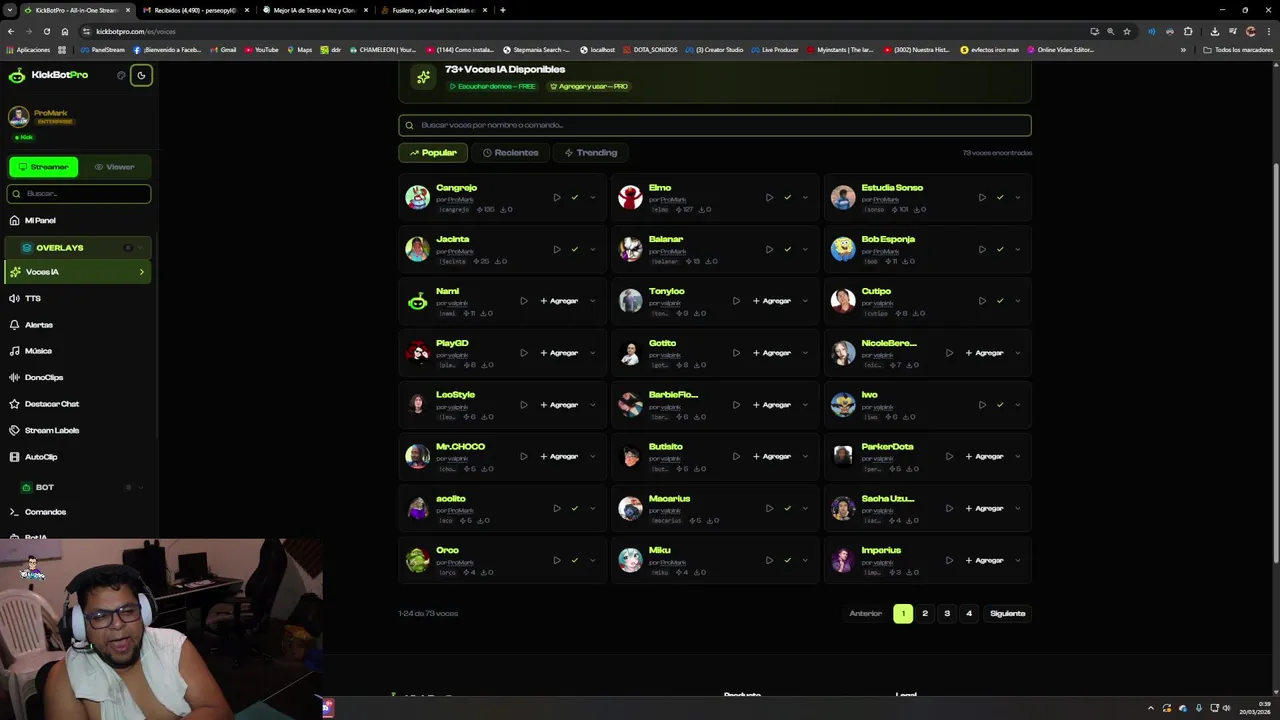Image resolution: width=1280 pixels, height=720 pixels.
Task: Switch to the Recibidos Gmail browser tab
Action: (x=195, y=10)
